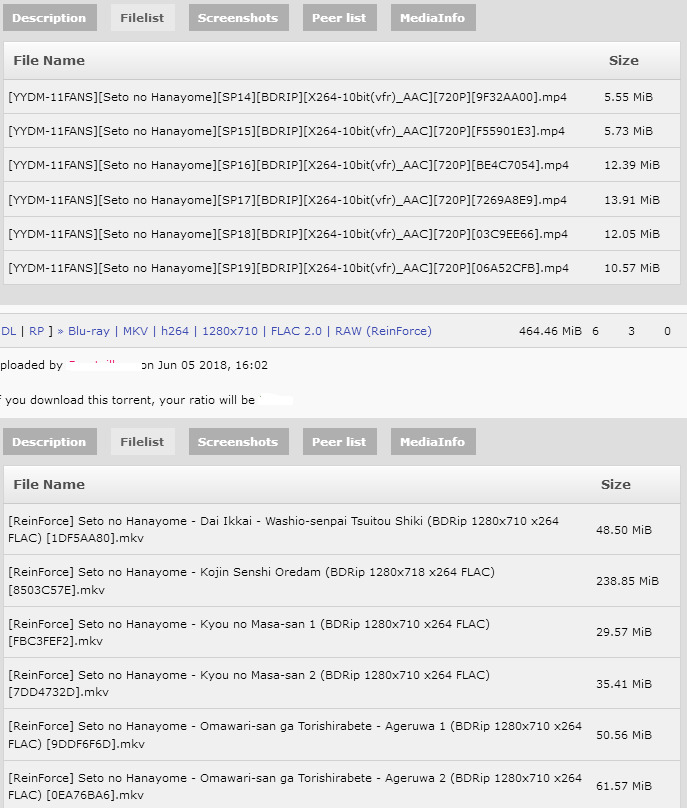Show MediaInfo tab for the YYDM-11FANS torrent

(432, 18)
